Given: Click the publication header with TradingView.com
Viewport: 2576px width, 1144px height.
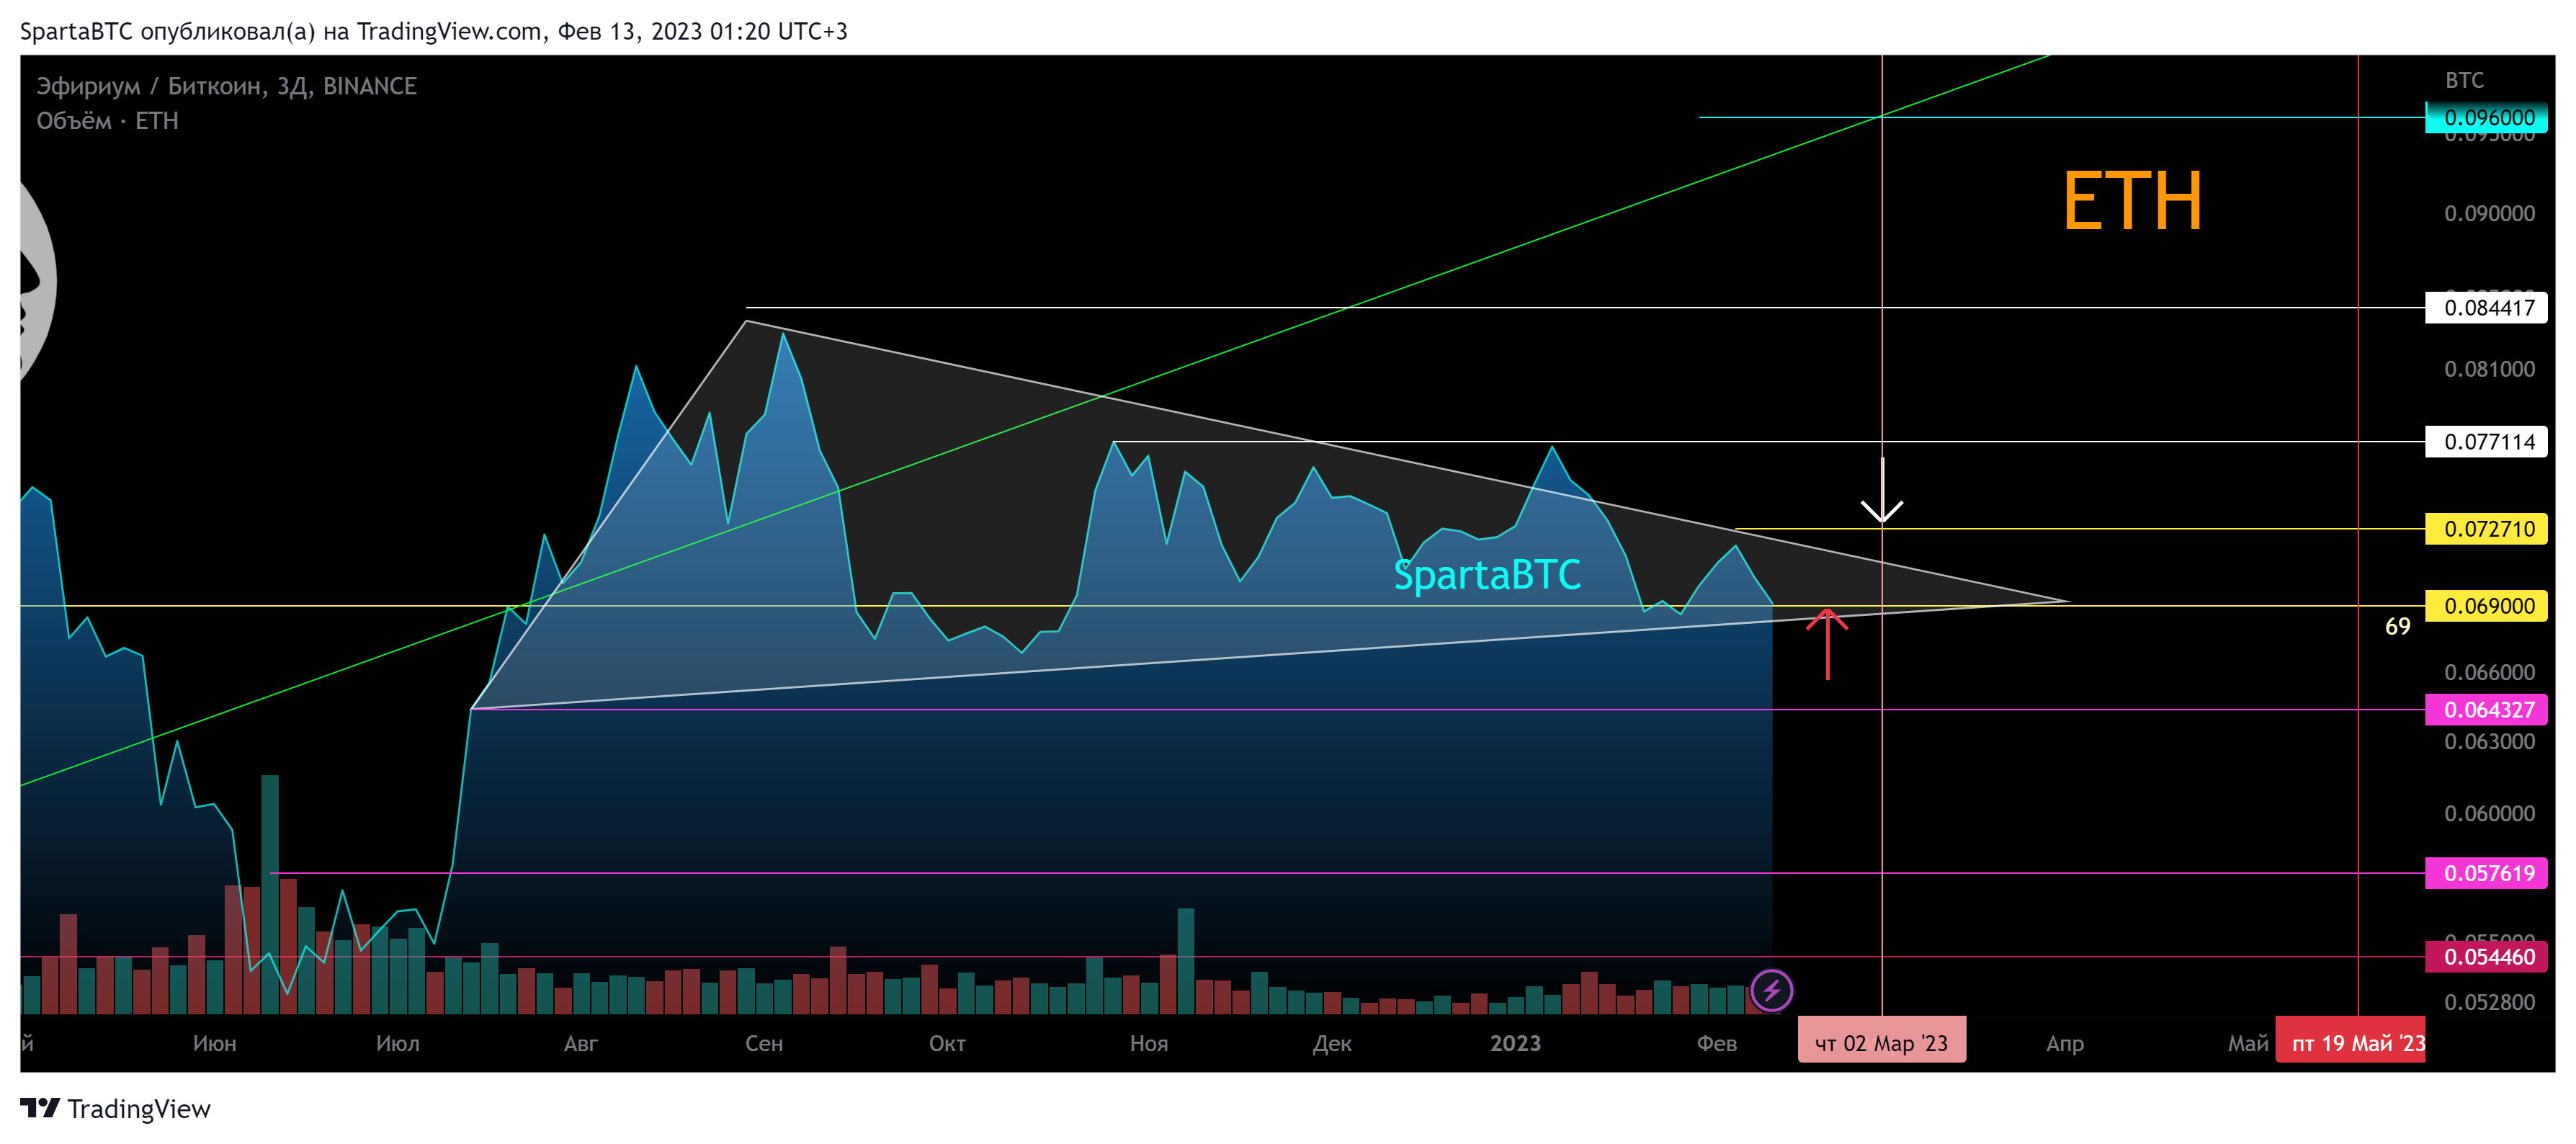Looking at the screenshot, I should coord(434,31).
